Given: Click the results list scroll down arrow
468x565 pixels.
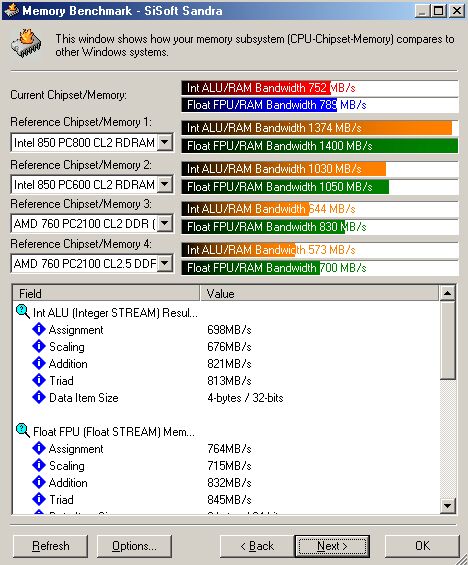Looking at the screenshot, I should pyautogui.click(x=447, y=506).
